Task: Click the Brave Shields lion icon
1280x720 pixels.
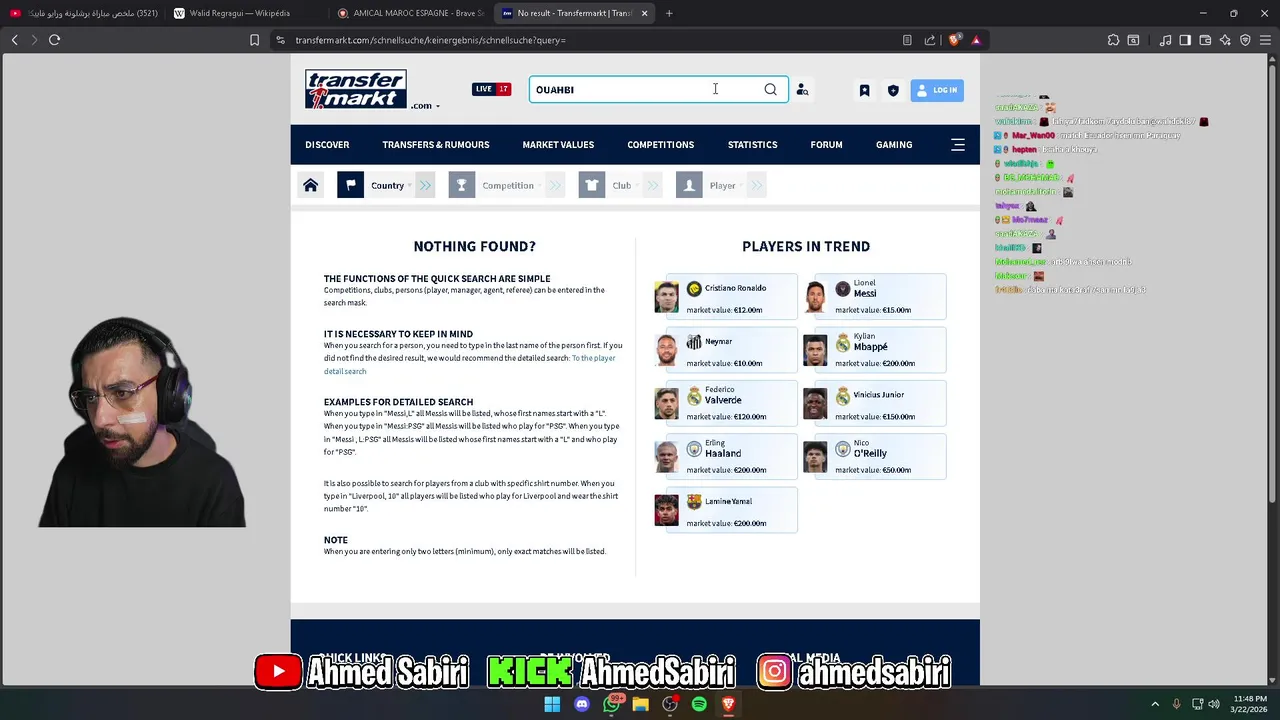Action: 955,40
